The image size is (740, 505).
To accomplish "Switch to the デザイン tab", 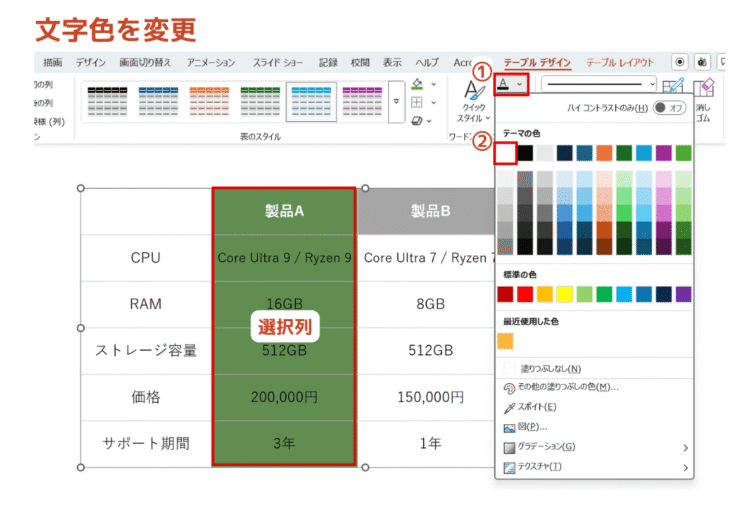I will [x=91, y=62].
